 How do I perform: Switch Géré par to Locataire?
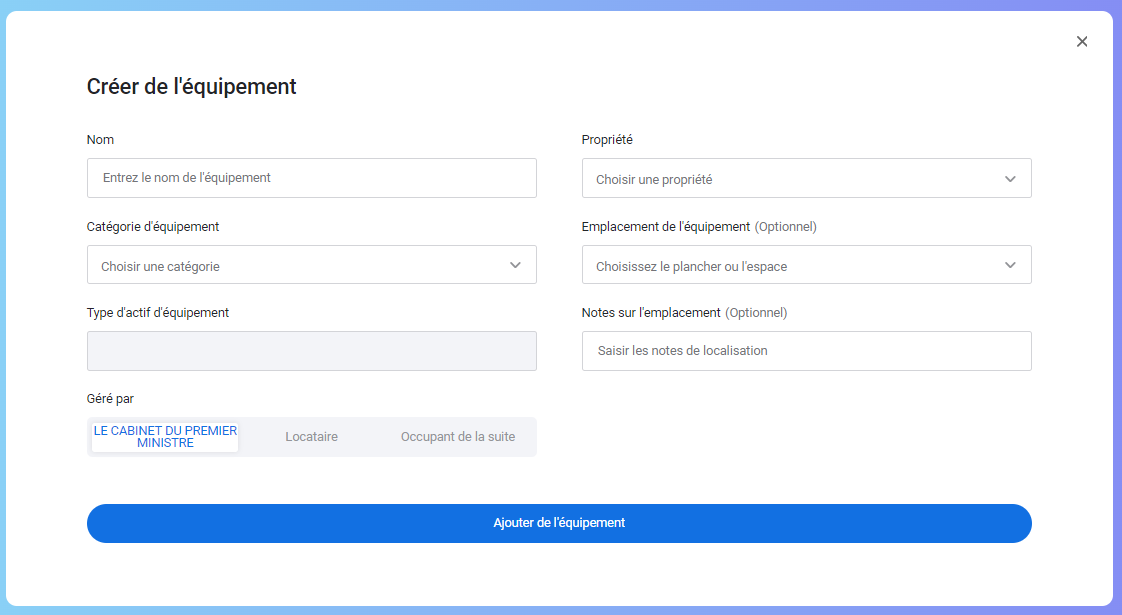click(x=311, y=437)
